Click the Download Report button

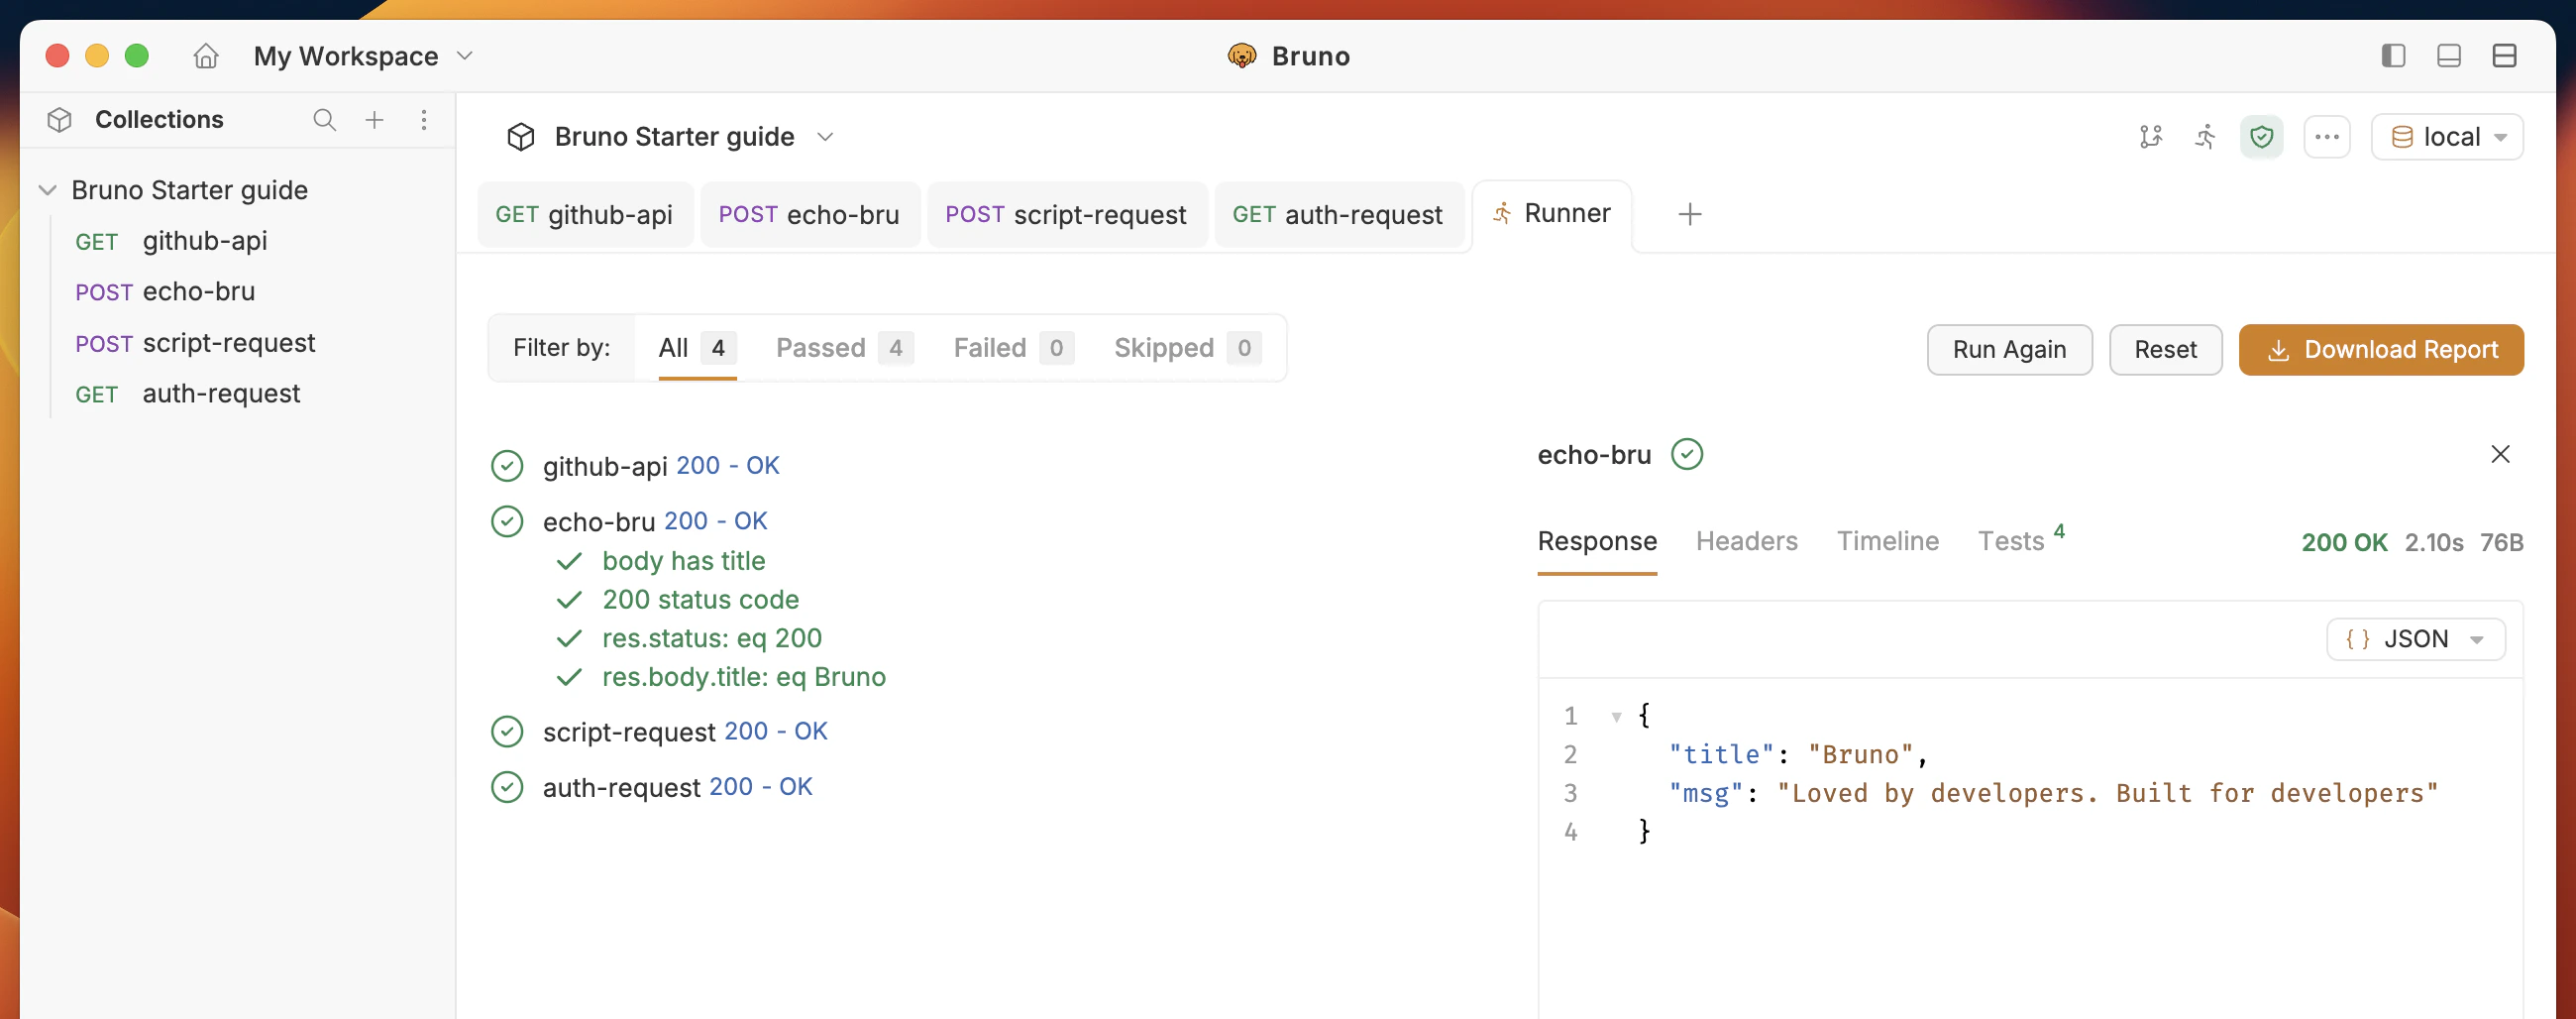pyautogui.click(x=2381, y=349)
